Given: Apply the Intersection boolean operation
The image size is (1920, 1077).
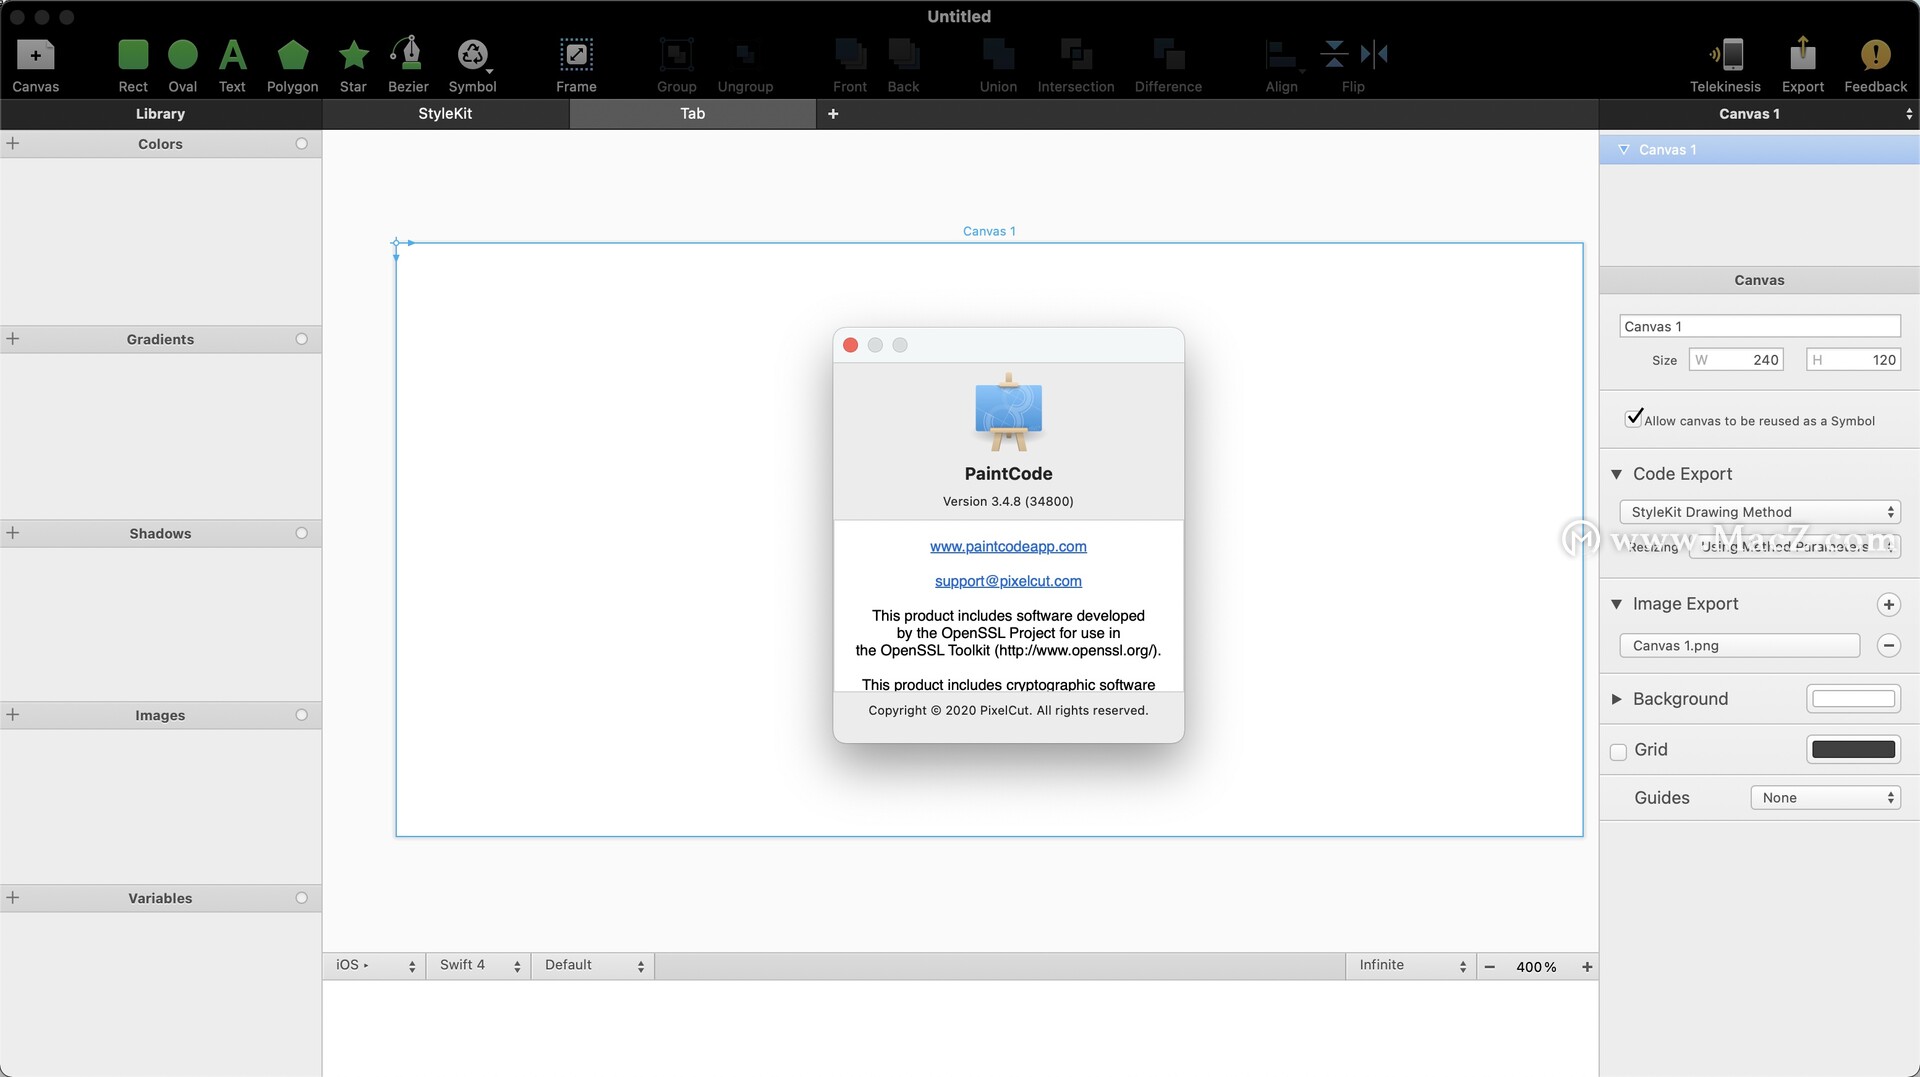Looking at the screenshot, I should [x=1076, y=65].
